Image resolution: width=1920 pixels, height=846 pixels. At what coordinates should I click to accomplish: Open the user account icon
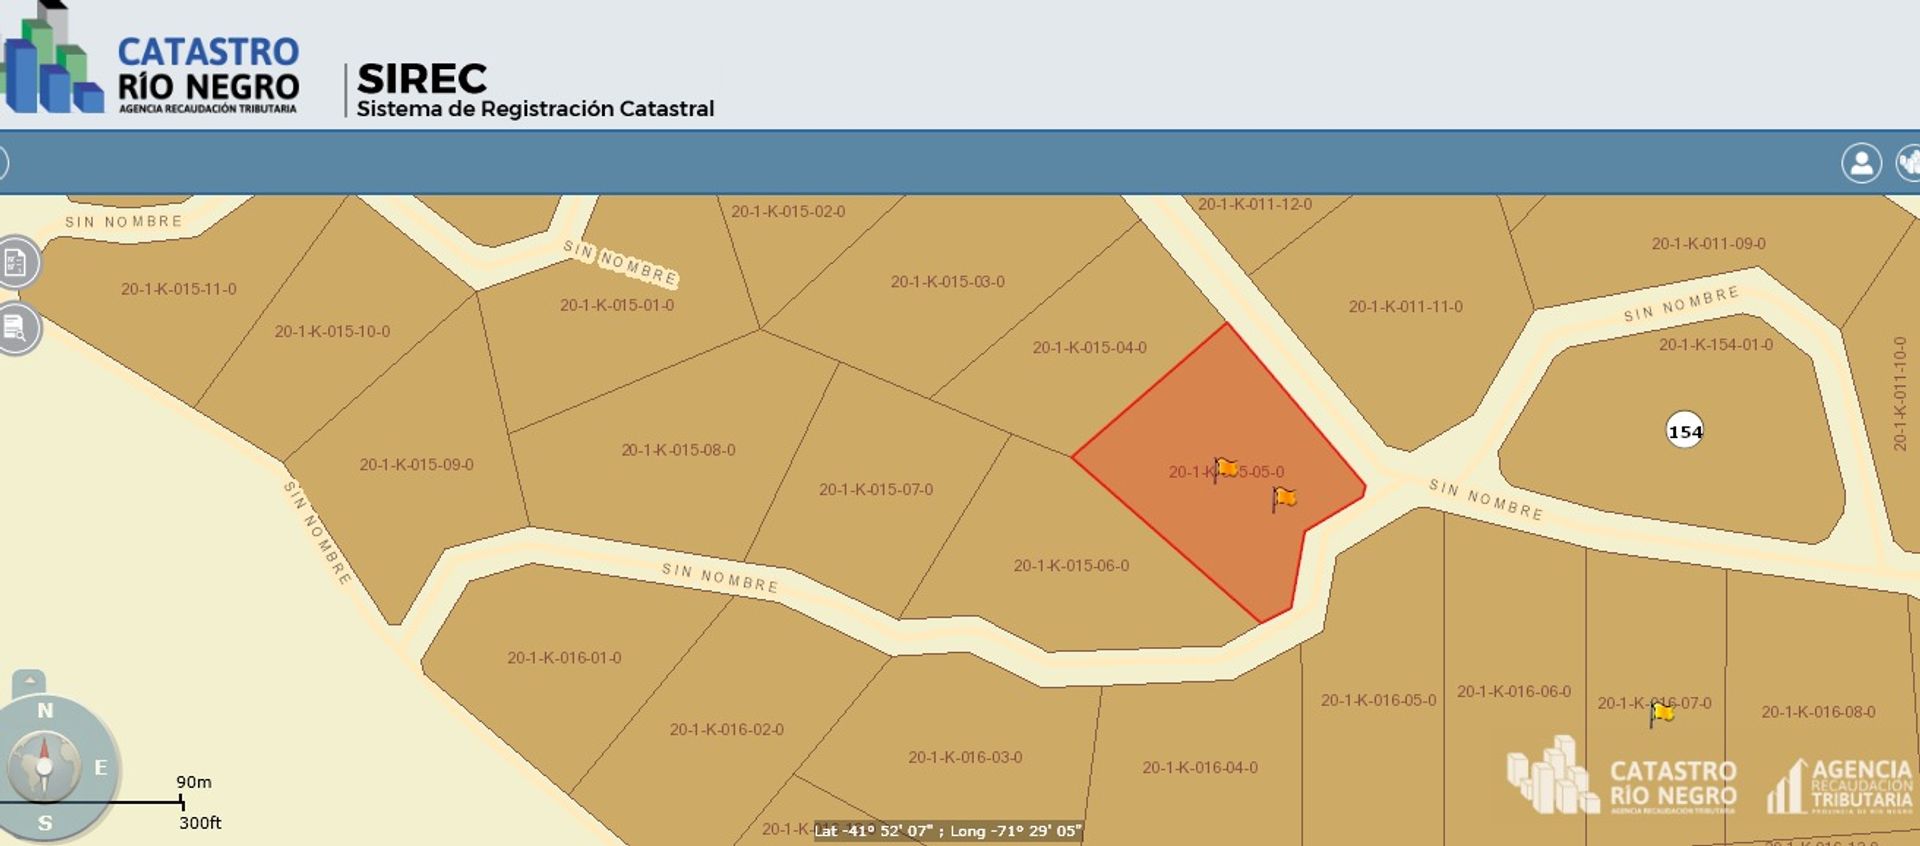(x=1861, y=163)
